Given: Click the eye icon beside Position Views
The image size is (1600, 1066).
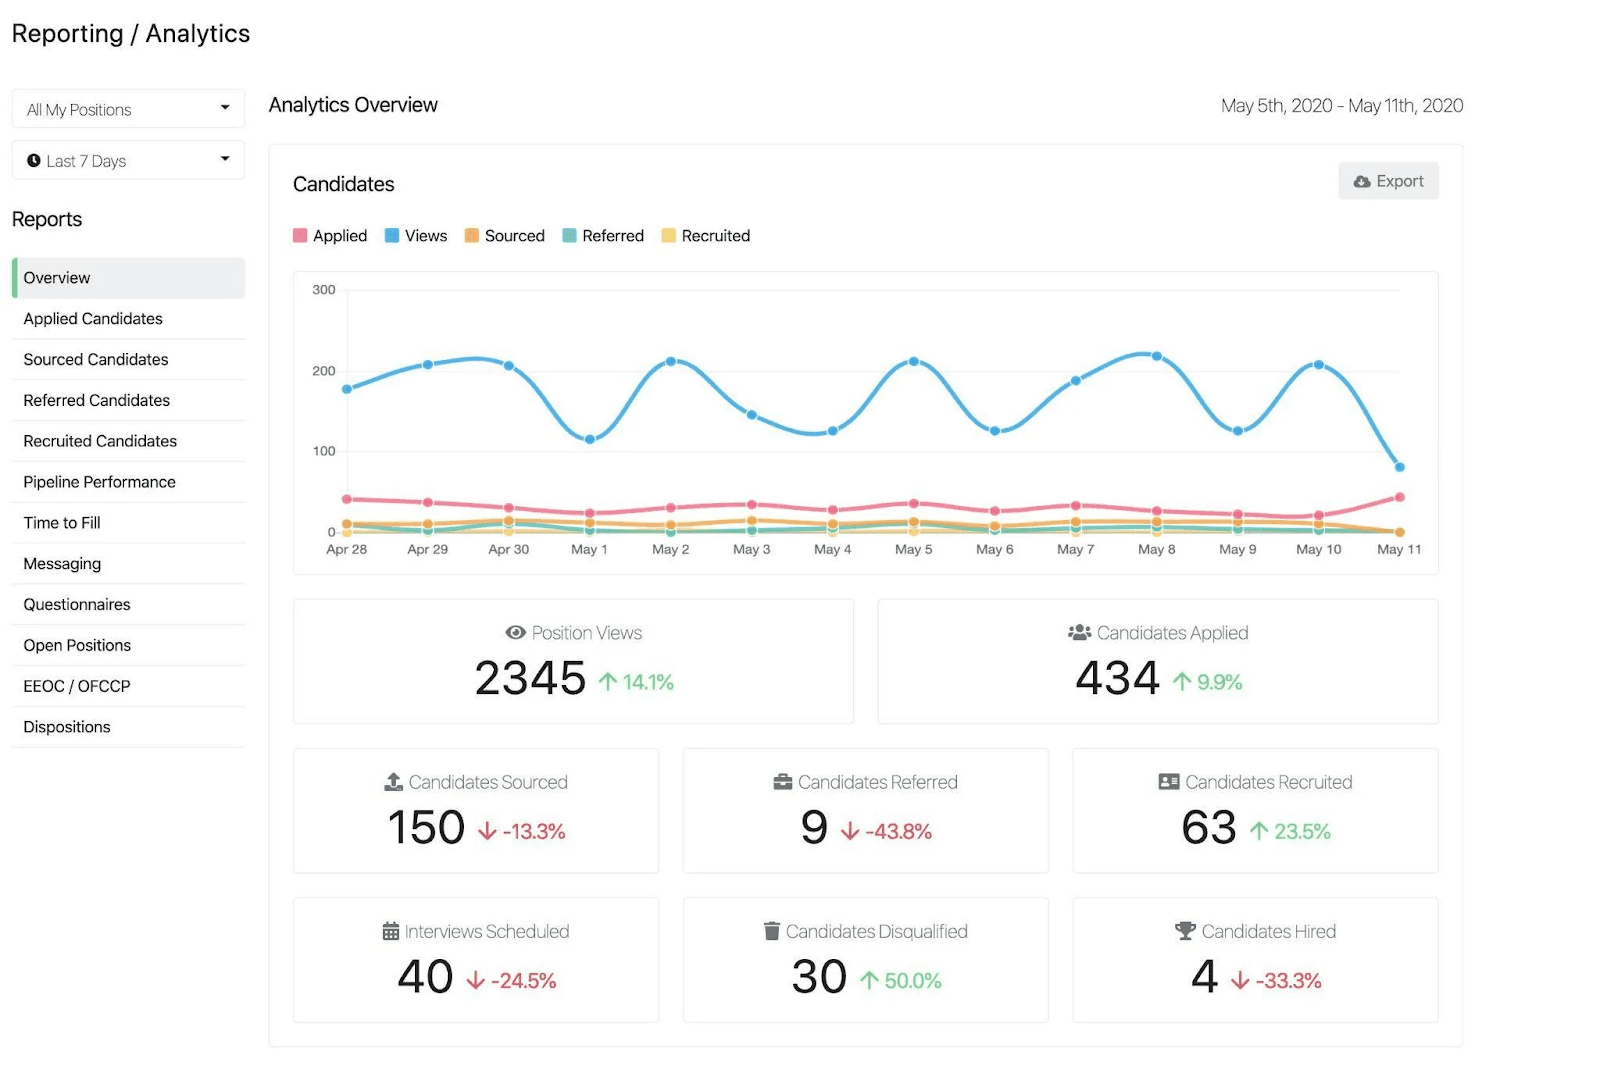Looking at the screenshot, I should point(516,633).
